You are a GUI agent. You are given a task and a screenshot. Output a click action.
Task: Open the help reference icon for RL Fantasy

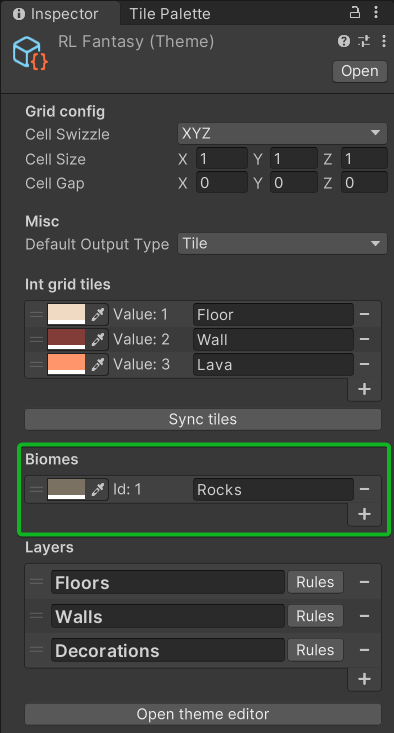point(344,42)
